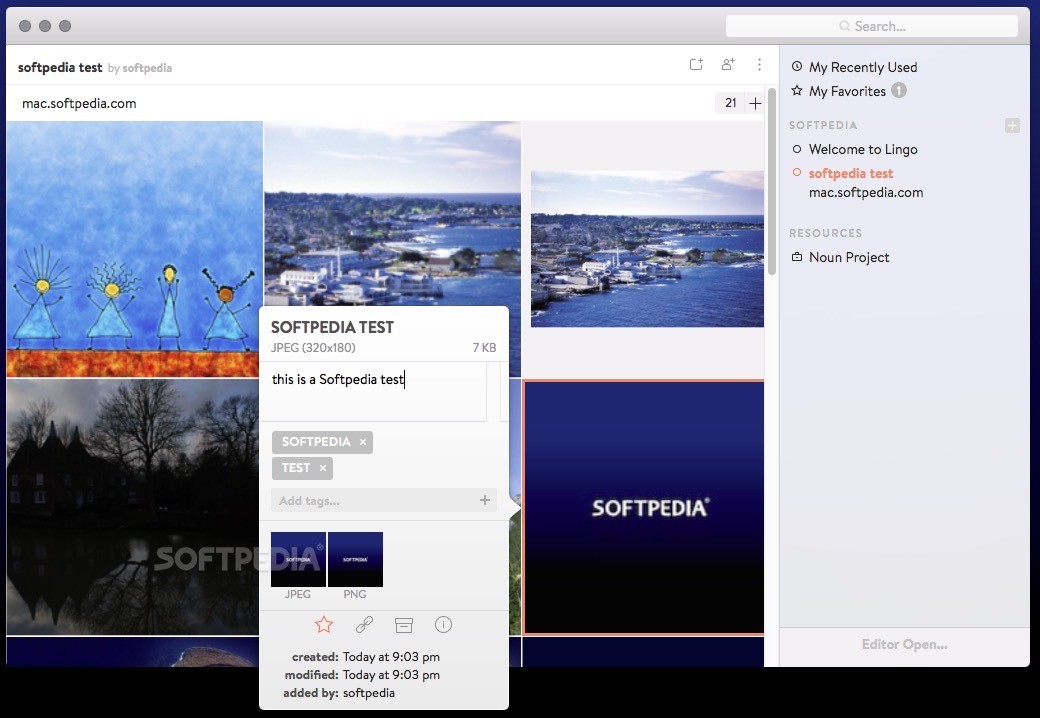Click the SOFTPEDIA TEST asset title
This screenshot has height=718, width=1040.
pos(332,328)
